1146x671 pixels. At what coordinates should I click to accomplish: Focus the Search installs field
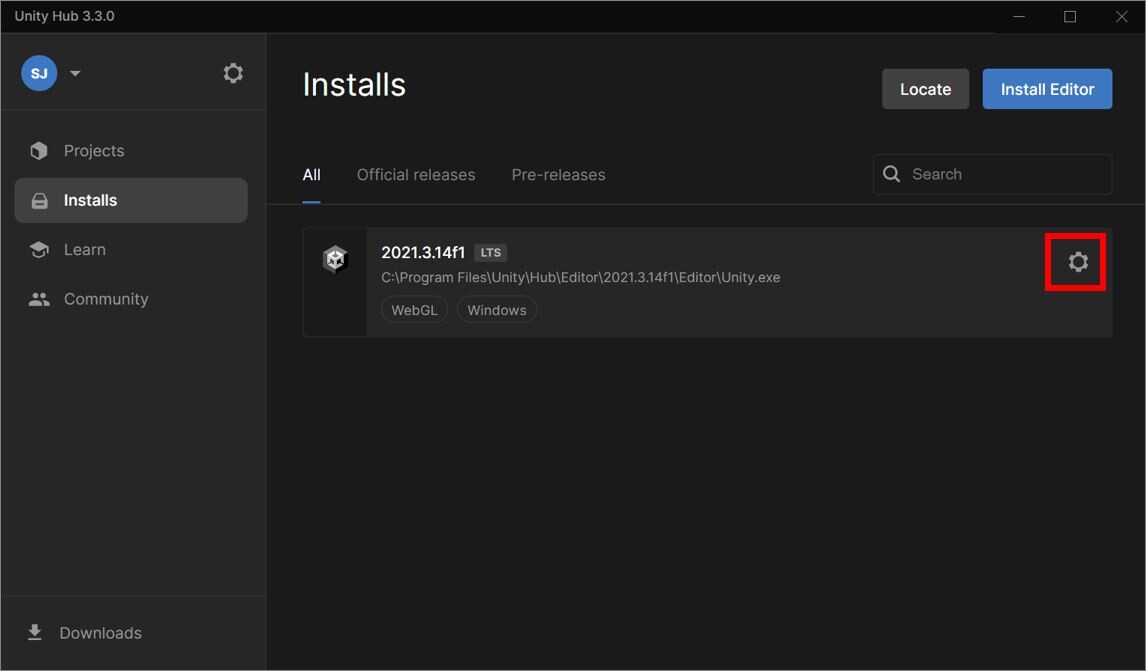(x=993, y=174)
